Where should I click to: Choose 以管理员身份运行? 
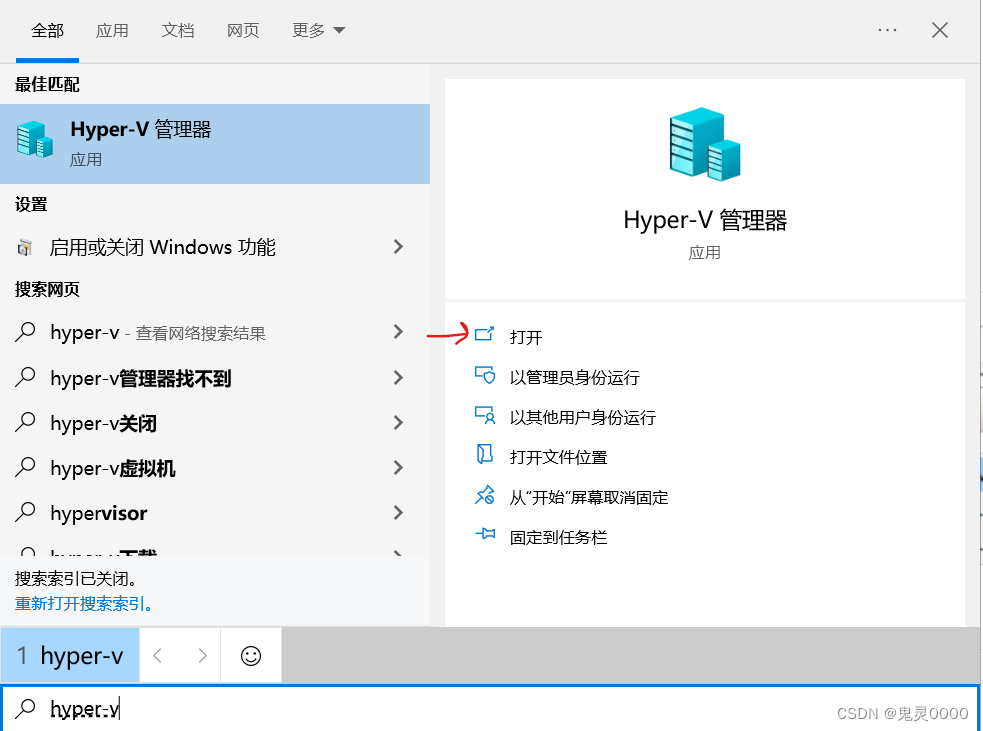tap(575, 377)
